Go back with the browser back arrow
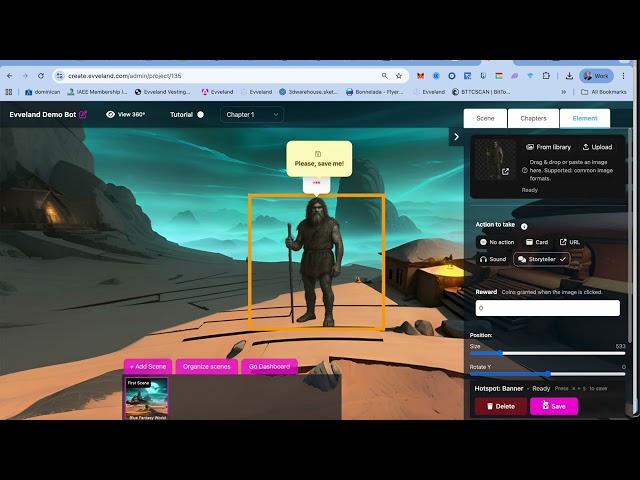Screen dimensions: 640x480 pyautogui.click(x=9, y=76)
